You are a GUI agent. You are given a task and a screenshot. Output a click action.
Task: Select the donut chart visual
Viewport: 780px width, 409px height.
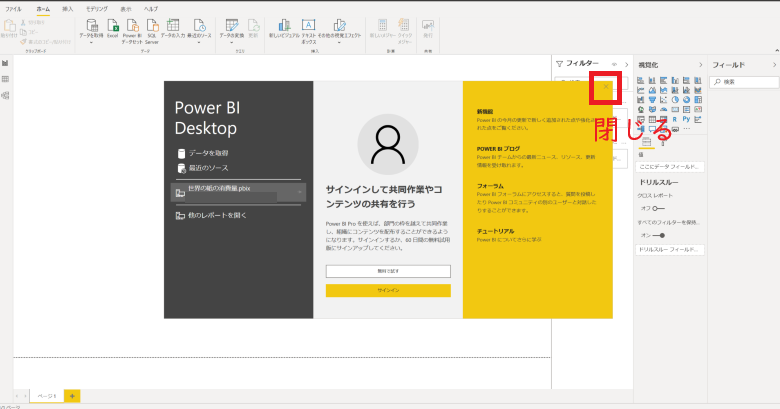click(x=686, y=100)
